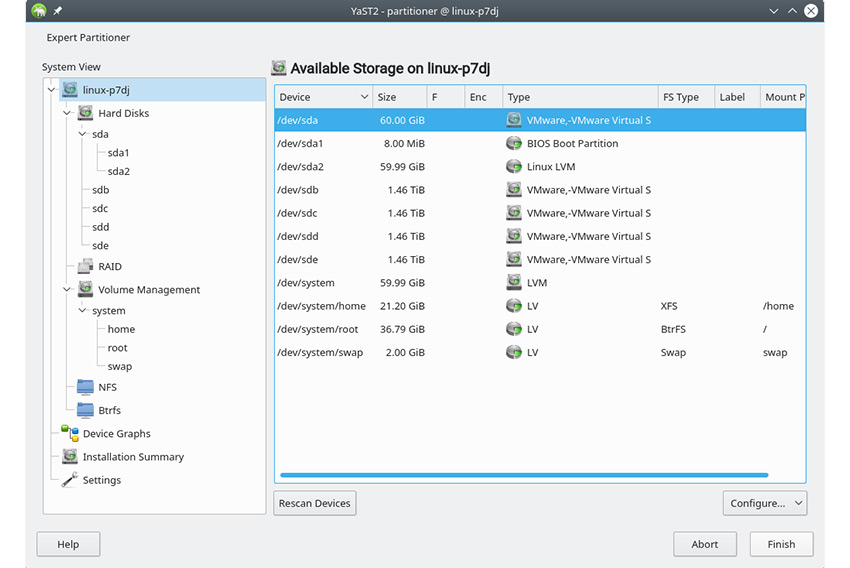This screenshot has height=568, width=850.
Task: Click the Hard Disks icon in tree
Action: point(85,113)
